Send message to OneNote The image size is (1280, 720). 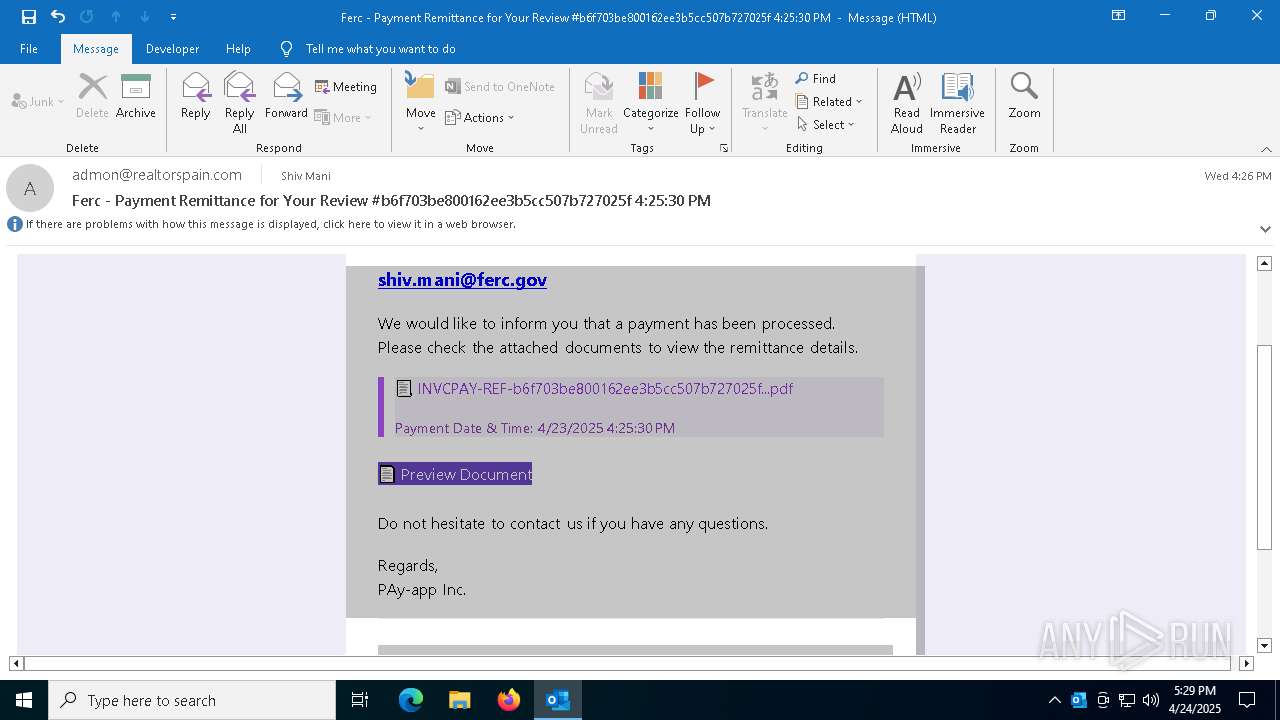500,87
